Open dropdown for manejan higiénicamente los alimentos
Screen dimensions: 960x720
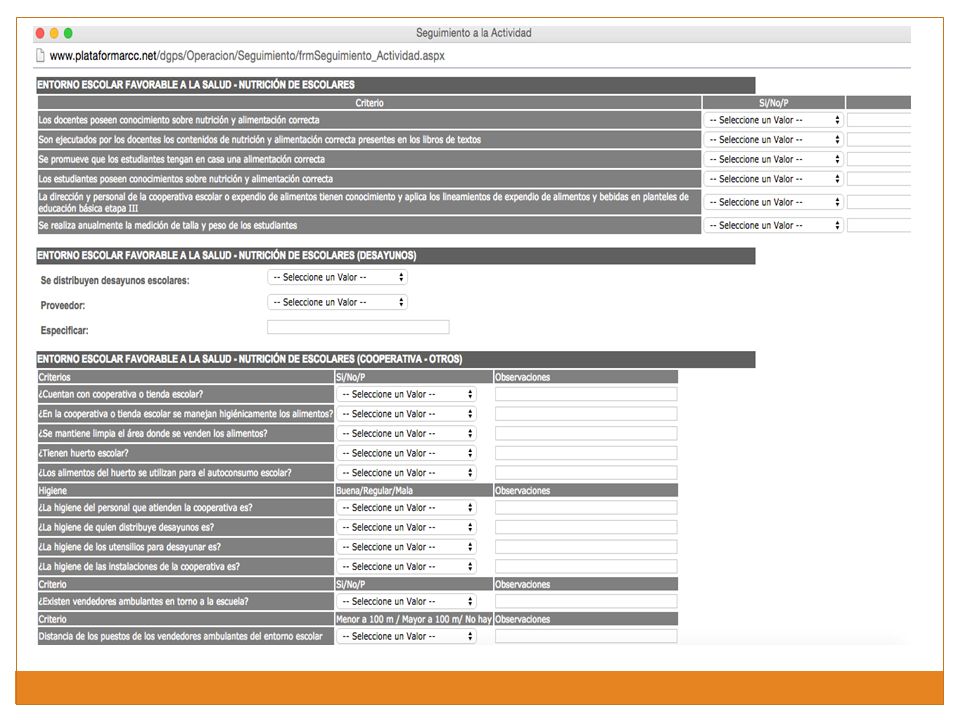click(406, 414)
